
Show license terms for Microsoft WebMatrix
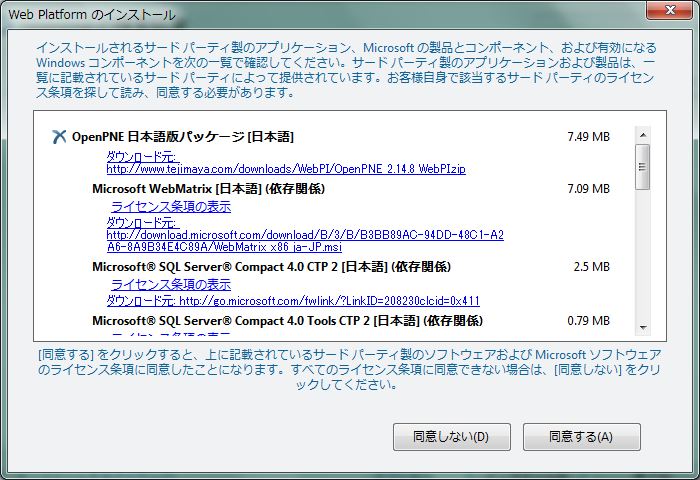click(x=170, y=206)
